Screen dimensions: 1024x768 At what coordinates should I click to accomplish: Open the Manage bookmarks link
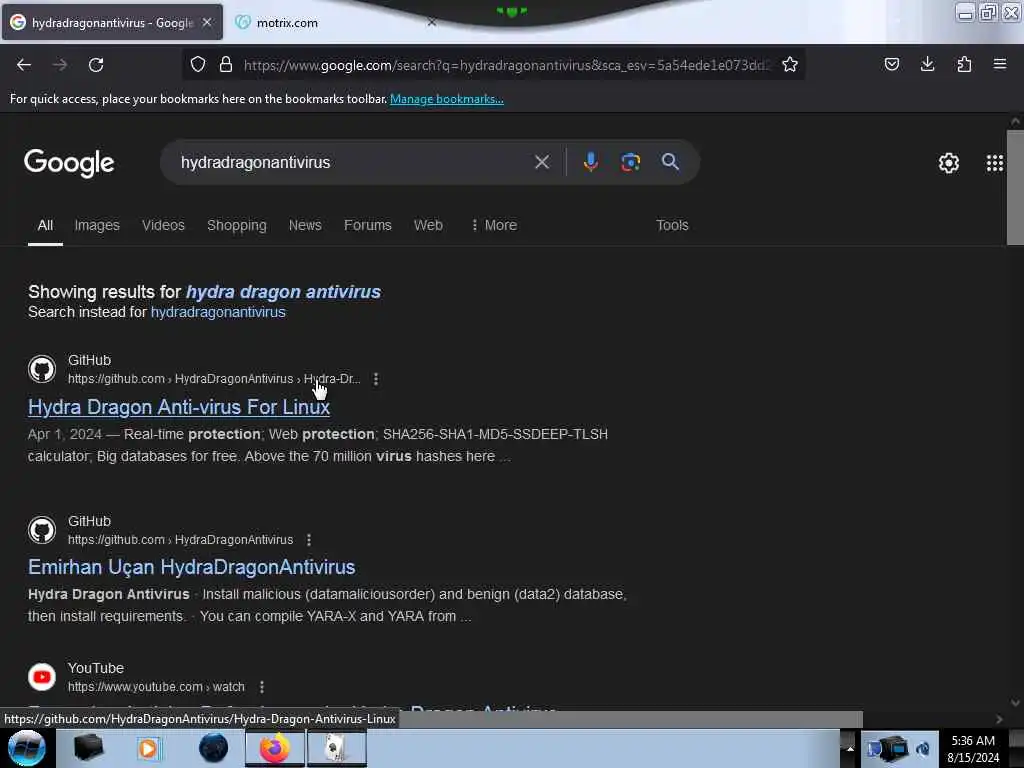[447, 99]
